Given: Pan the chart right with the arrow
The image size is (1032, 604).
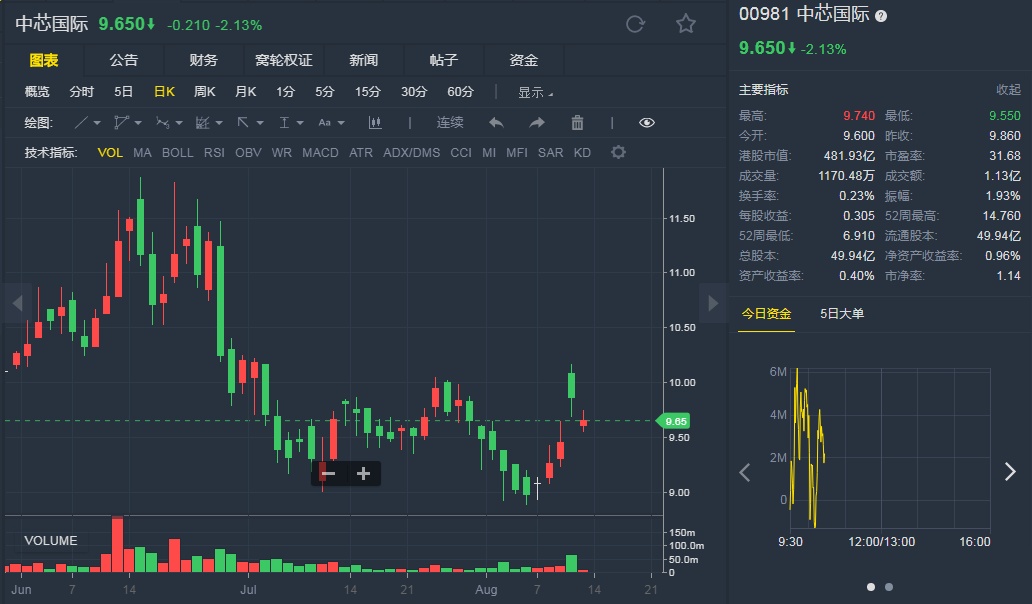Looking at the screenshot, I should coord(713,303).
